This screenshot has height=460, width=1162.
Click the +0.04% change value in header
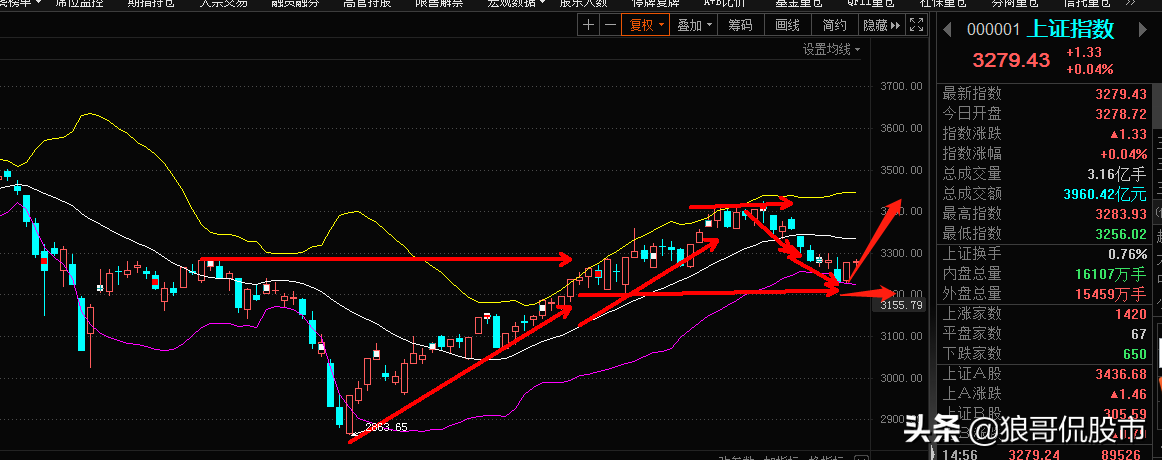pyautogui.click(x=1089, y=70)
